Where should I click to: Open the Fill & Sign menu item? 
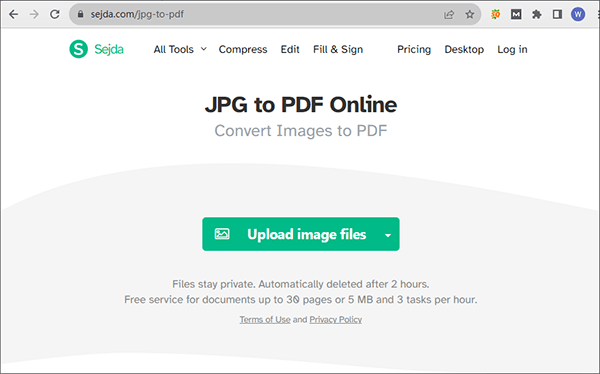click(338, 49)
